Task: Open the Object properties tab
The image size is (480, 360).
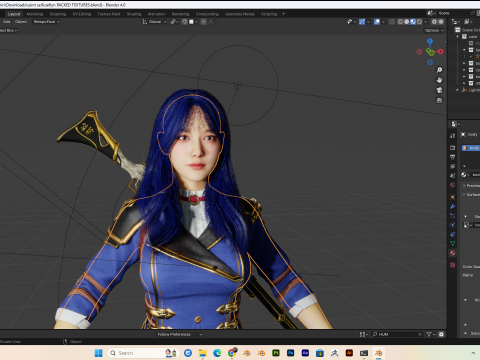Action: [453, 197]
